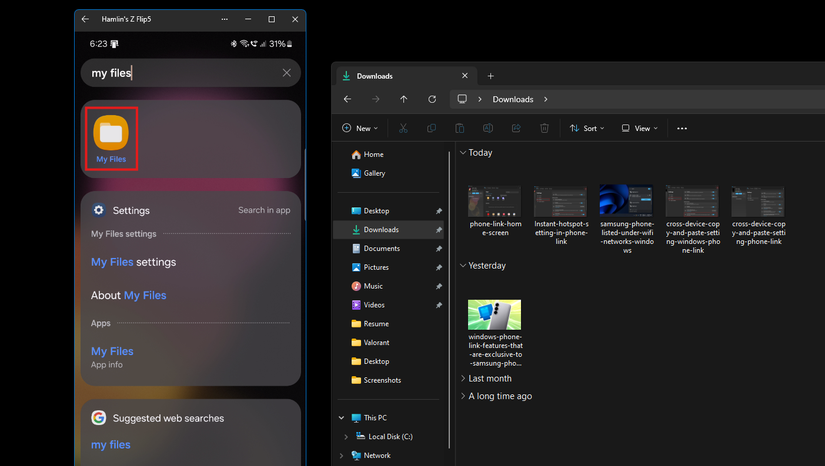Click the Cut scissors icon
This screenshot has width=825, height=466.
403,128
